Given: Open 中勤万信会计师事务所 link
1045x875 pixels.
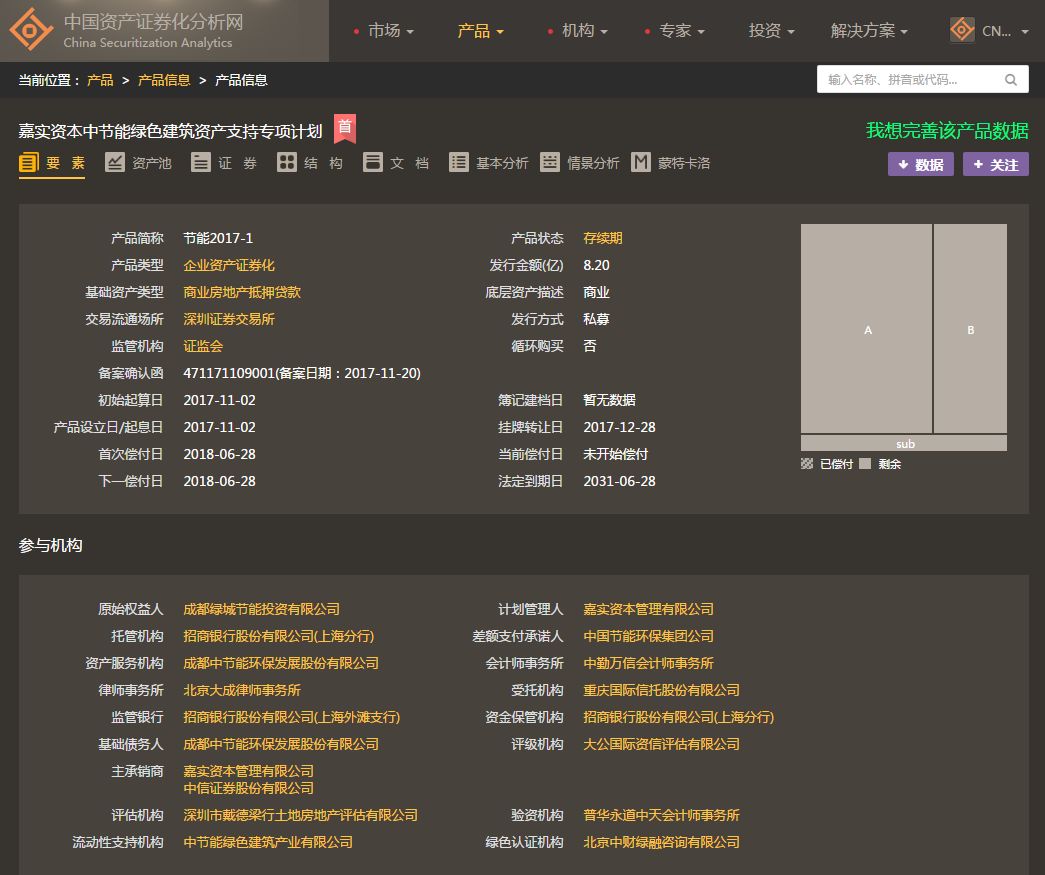Looking at the screenshot, I should tap(648, 663).
